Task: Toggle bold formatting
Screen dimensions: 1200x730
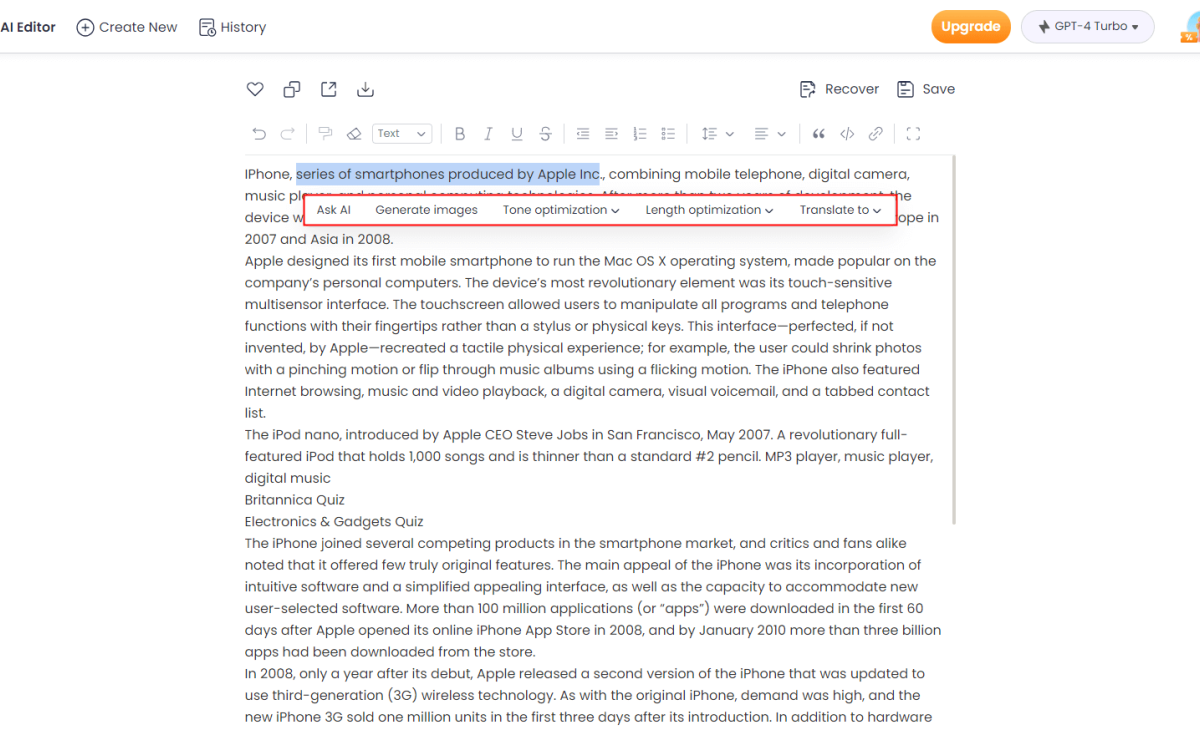Action: click(x=460, y=134)
